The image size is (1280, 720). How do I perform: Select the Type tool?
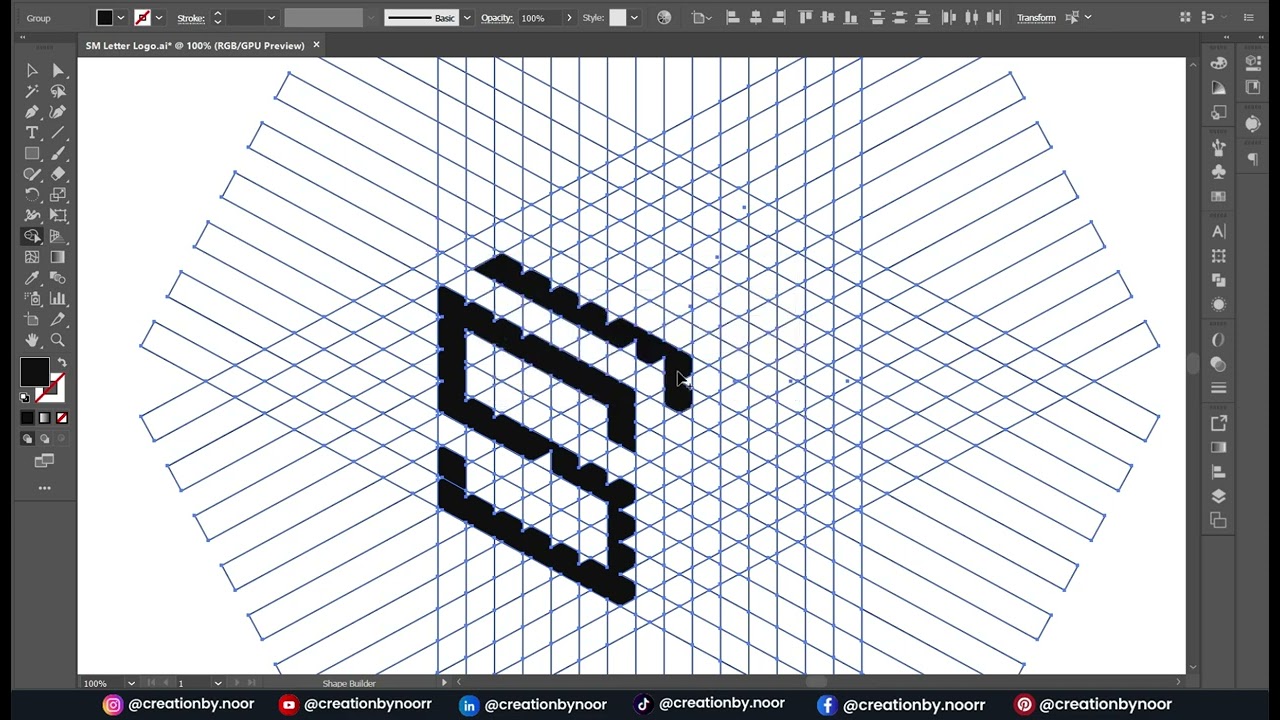[32, 133]
